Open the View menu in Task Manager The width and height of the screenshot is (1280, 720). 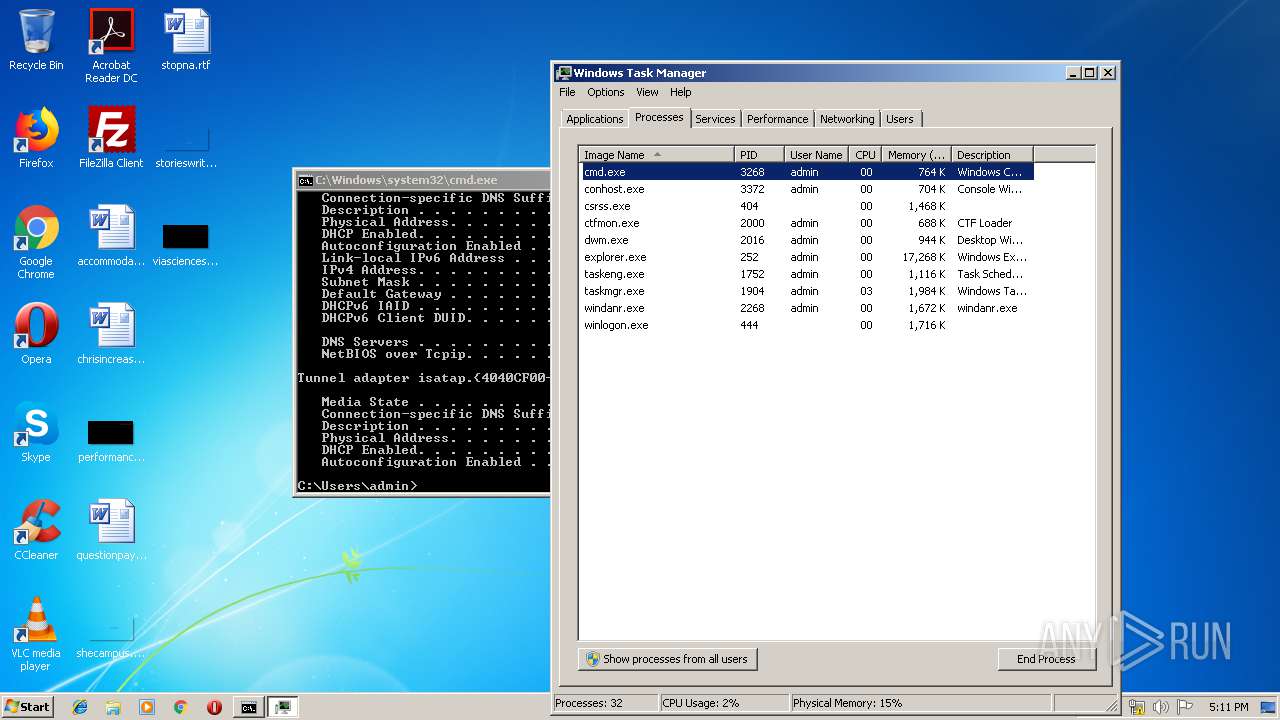tap(647, 92)
